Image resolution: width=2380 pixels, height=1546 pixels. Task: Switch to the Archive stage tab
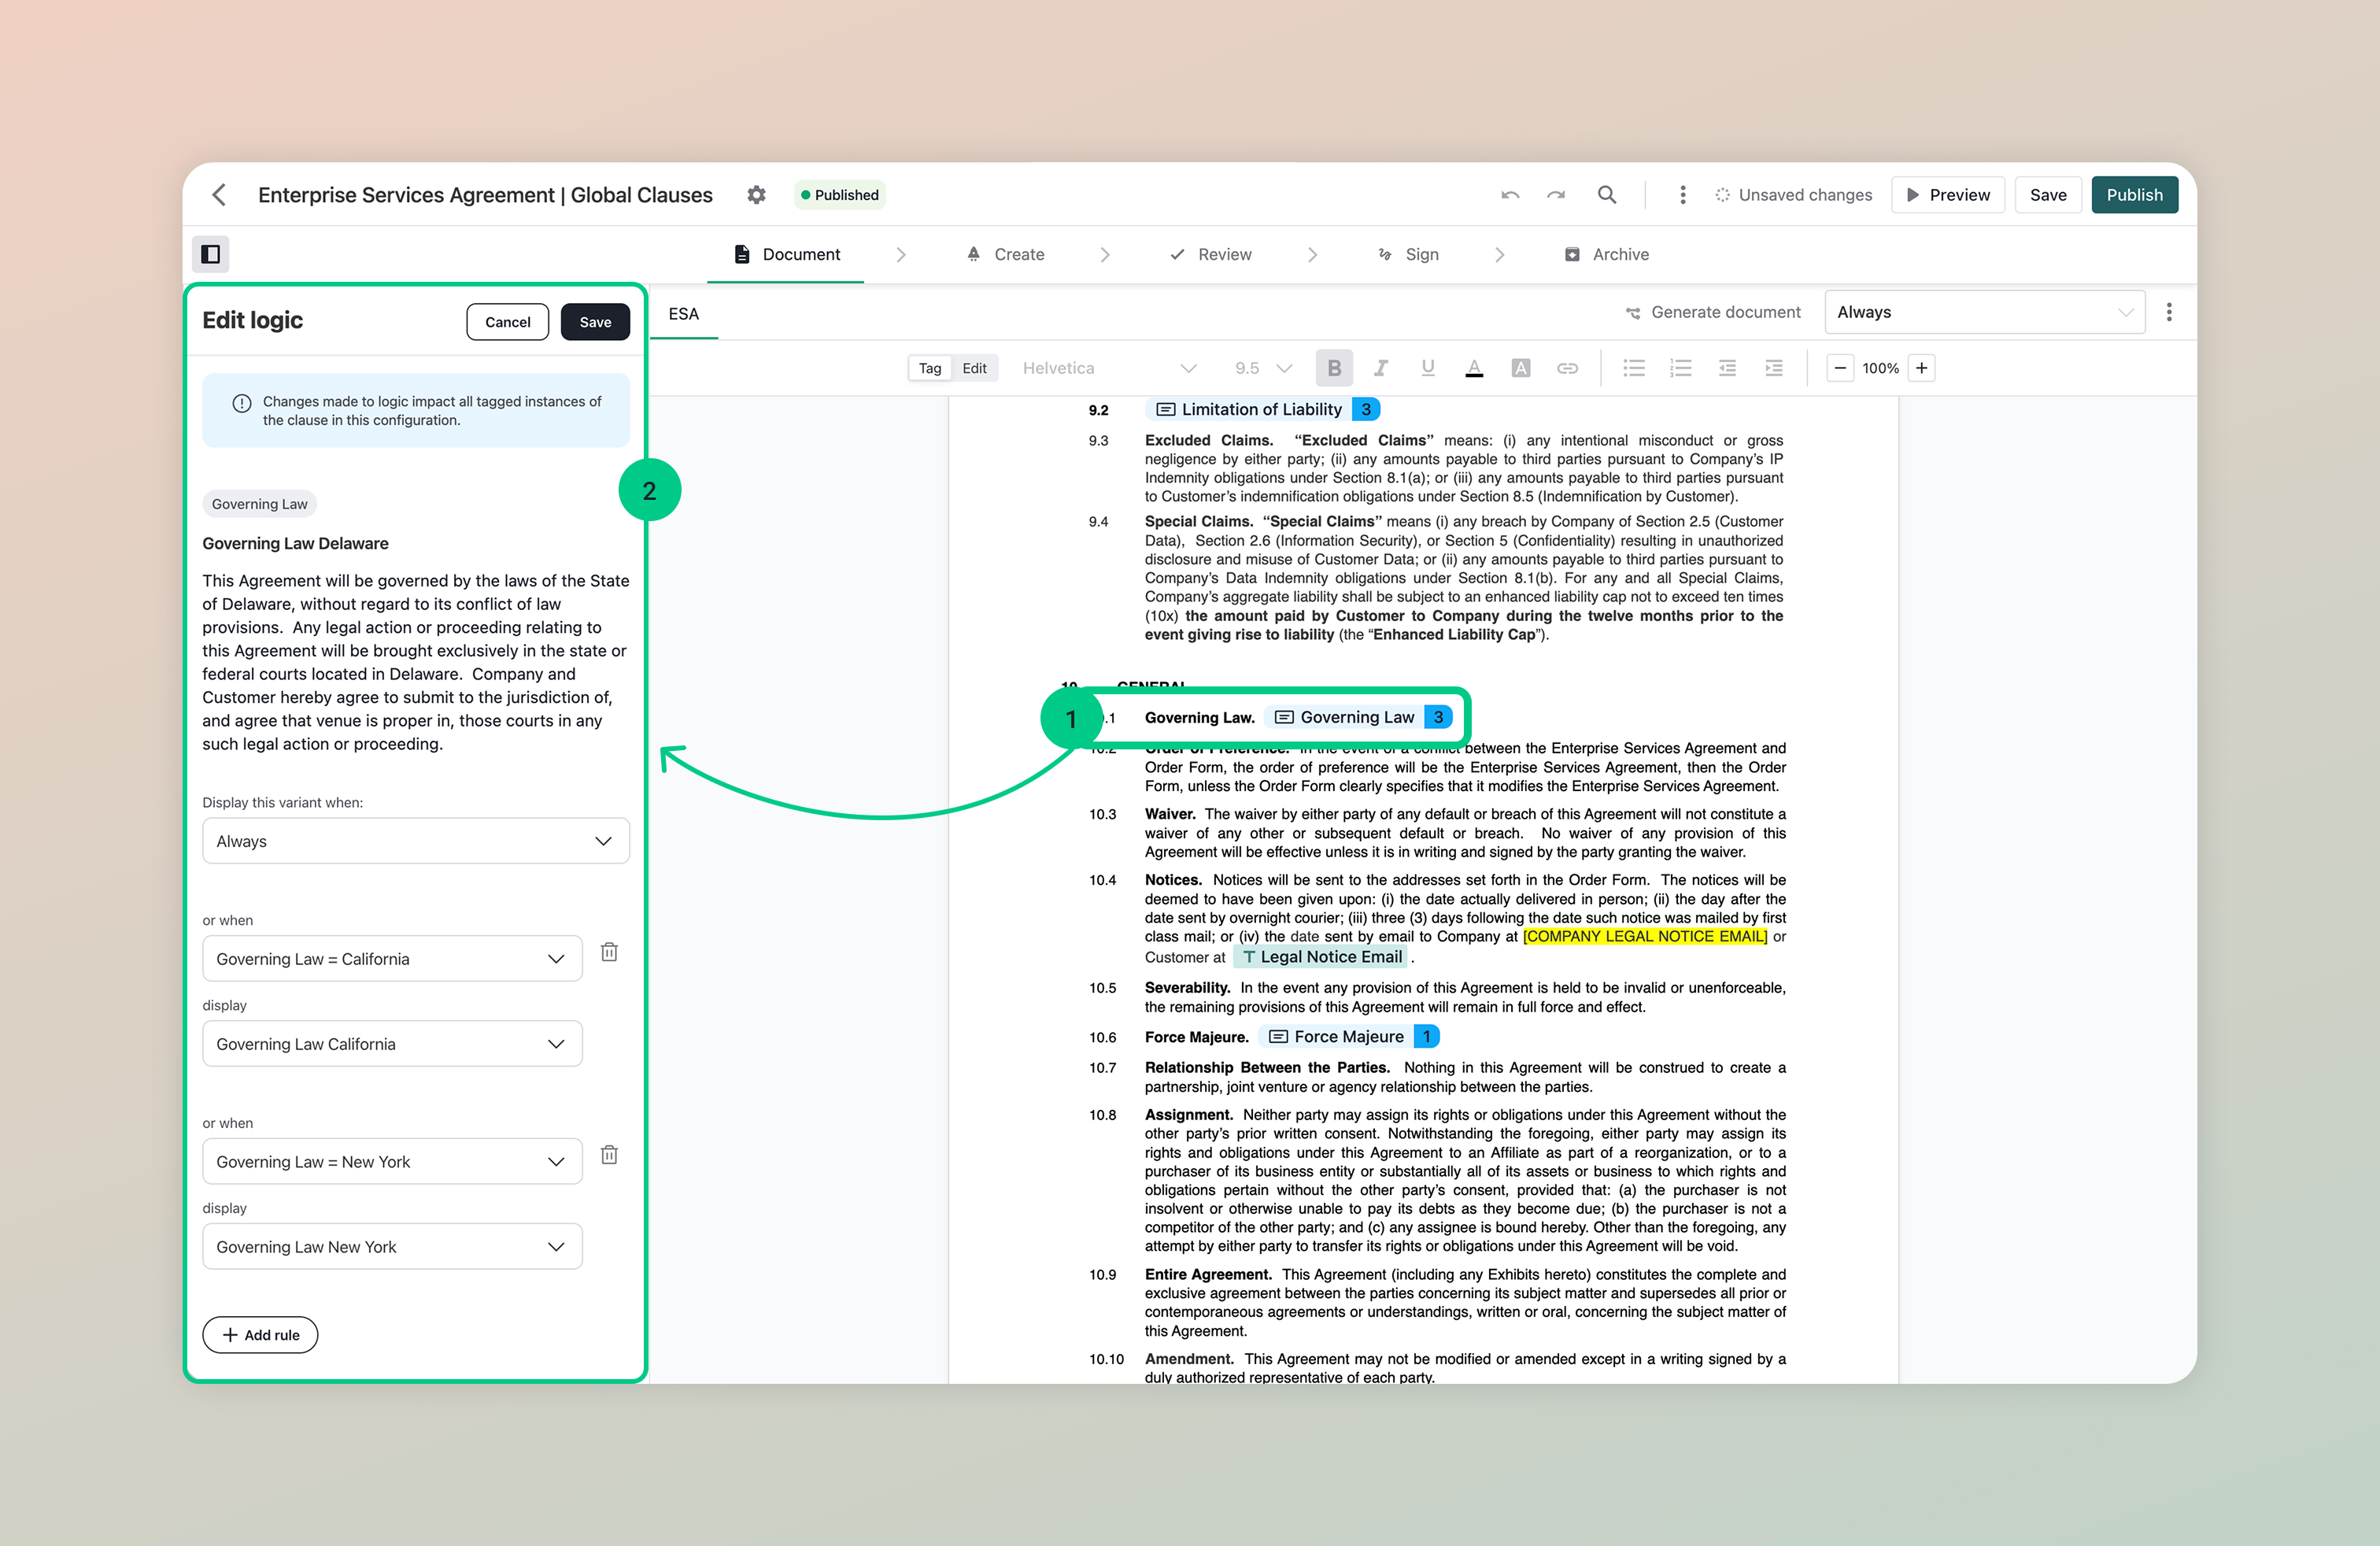[x=1606, y=254]
